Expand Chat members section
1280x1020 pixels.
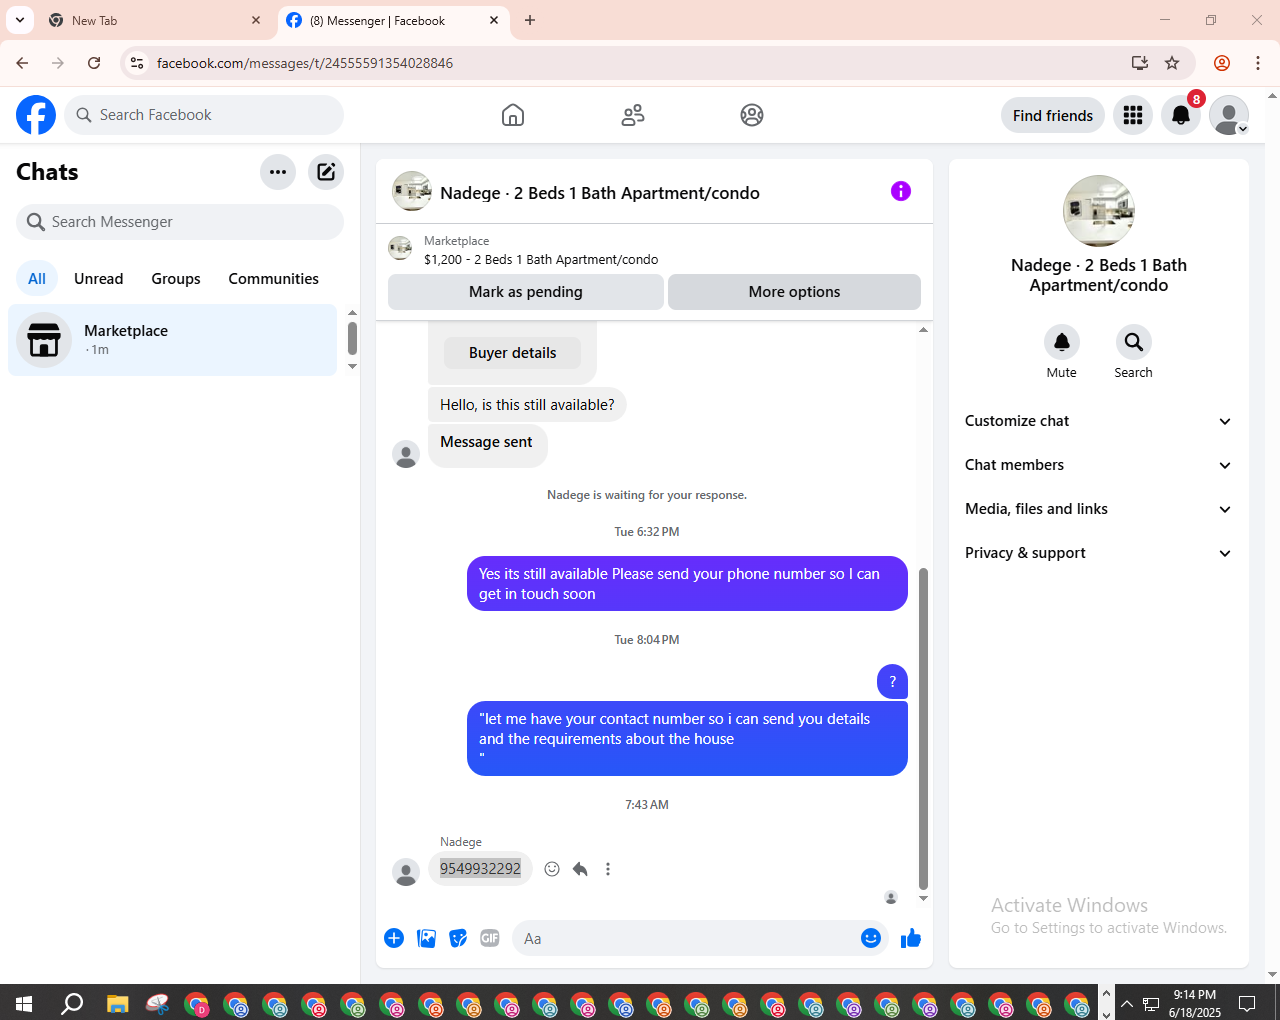tap(1098, 465)
